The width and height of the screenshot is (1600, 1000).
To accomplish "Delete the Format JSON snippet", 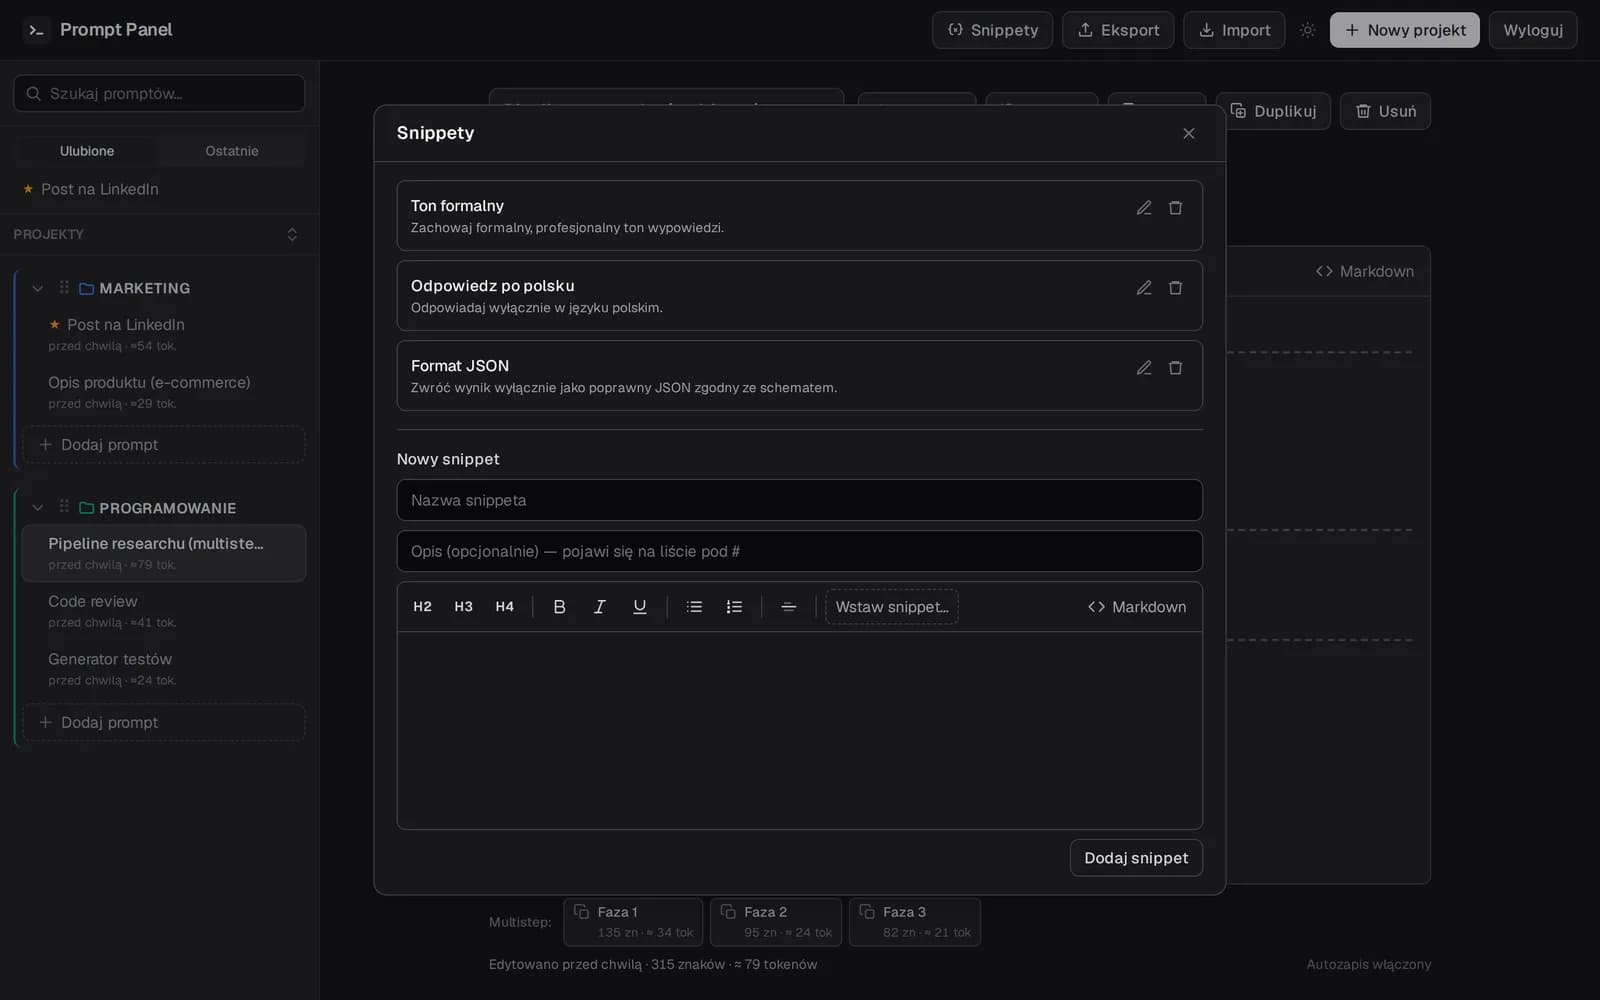I will pos(1176,368).
